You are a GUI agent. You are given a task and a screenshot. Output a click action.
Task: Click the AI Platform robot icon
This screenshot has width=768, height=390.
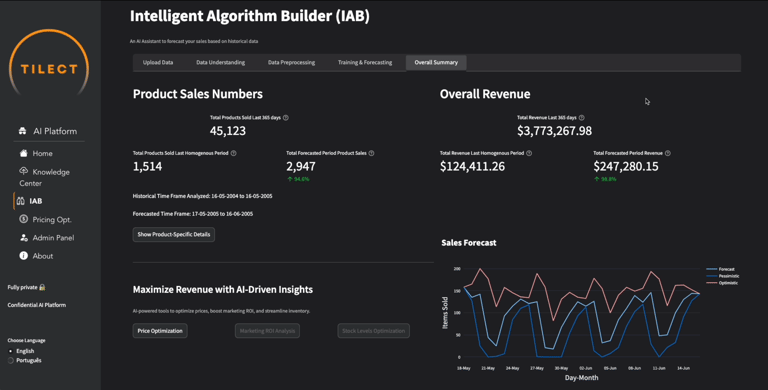point(23,131)
